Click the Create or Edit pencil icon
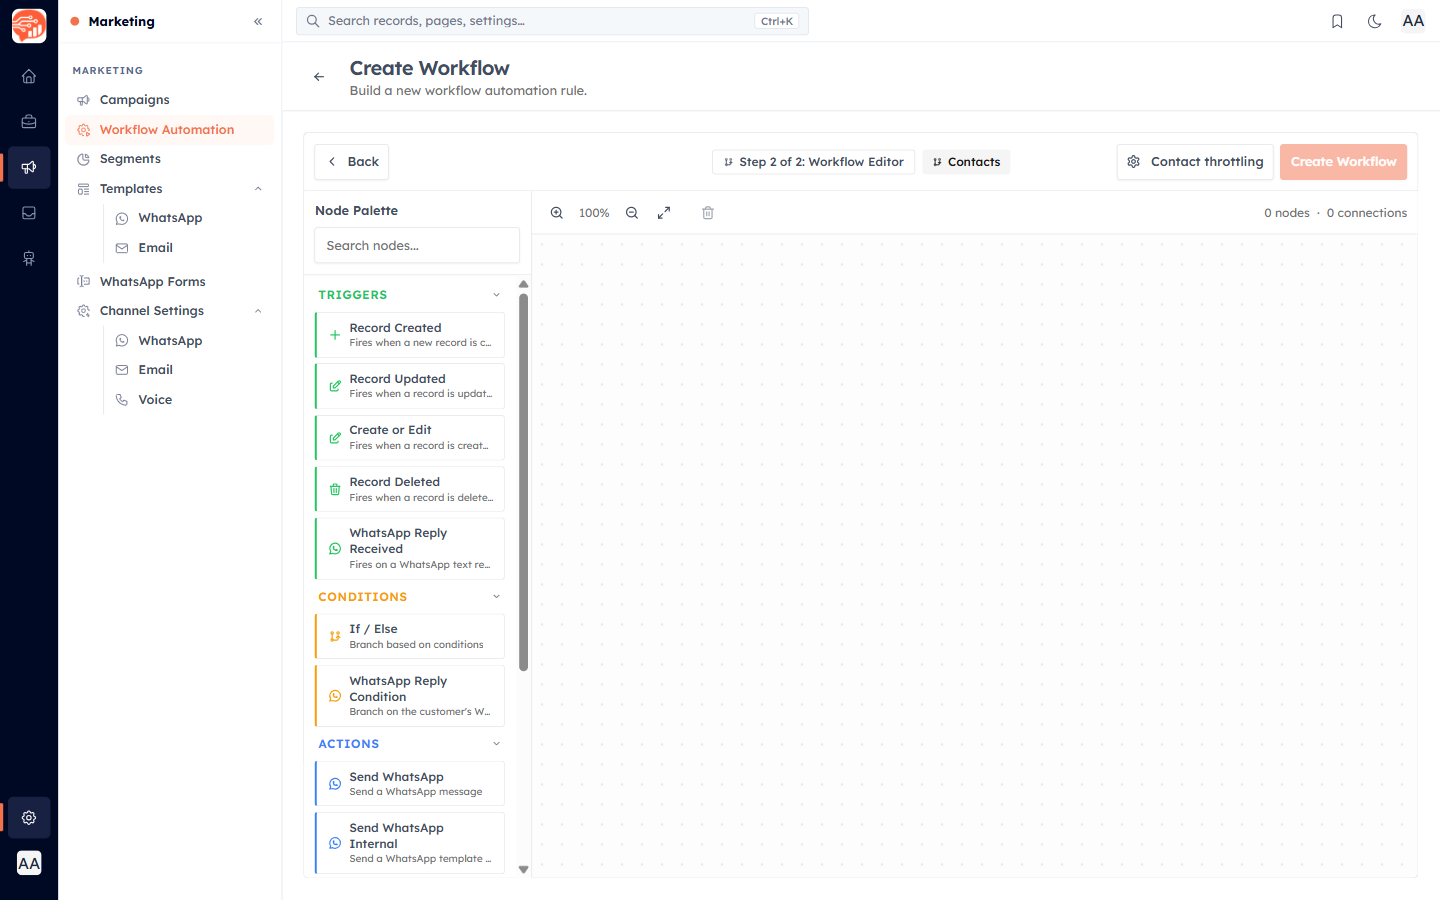This screenshot has width=1440, height=900. [x=335, y=438]
